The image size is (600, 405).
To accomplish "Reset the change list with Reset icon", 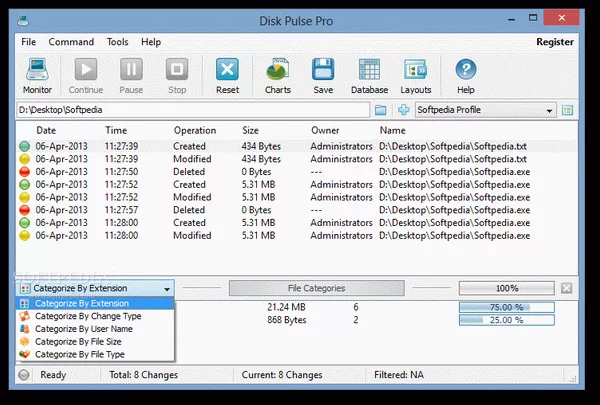I will tap(227, 76).
